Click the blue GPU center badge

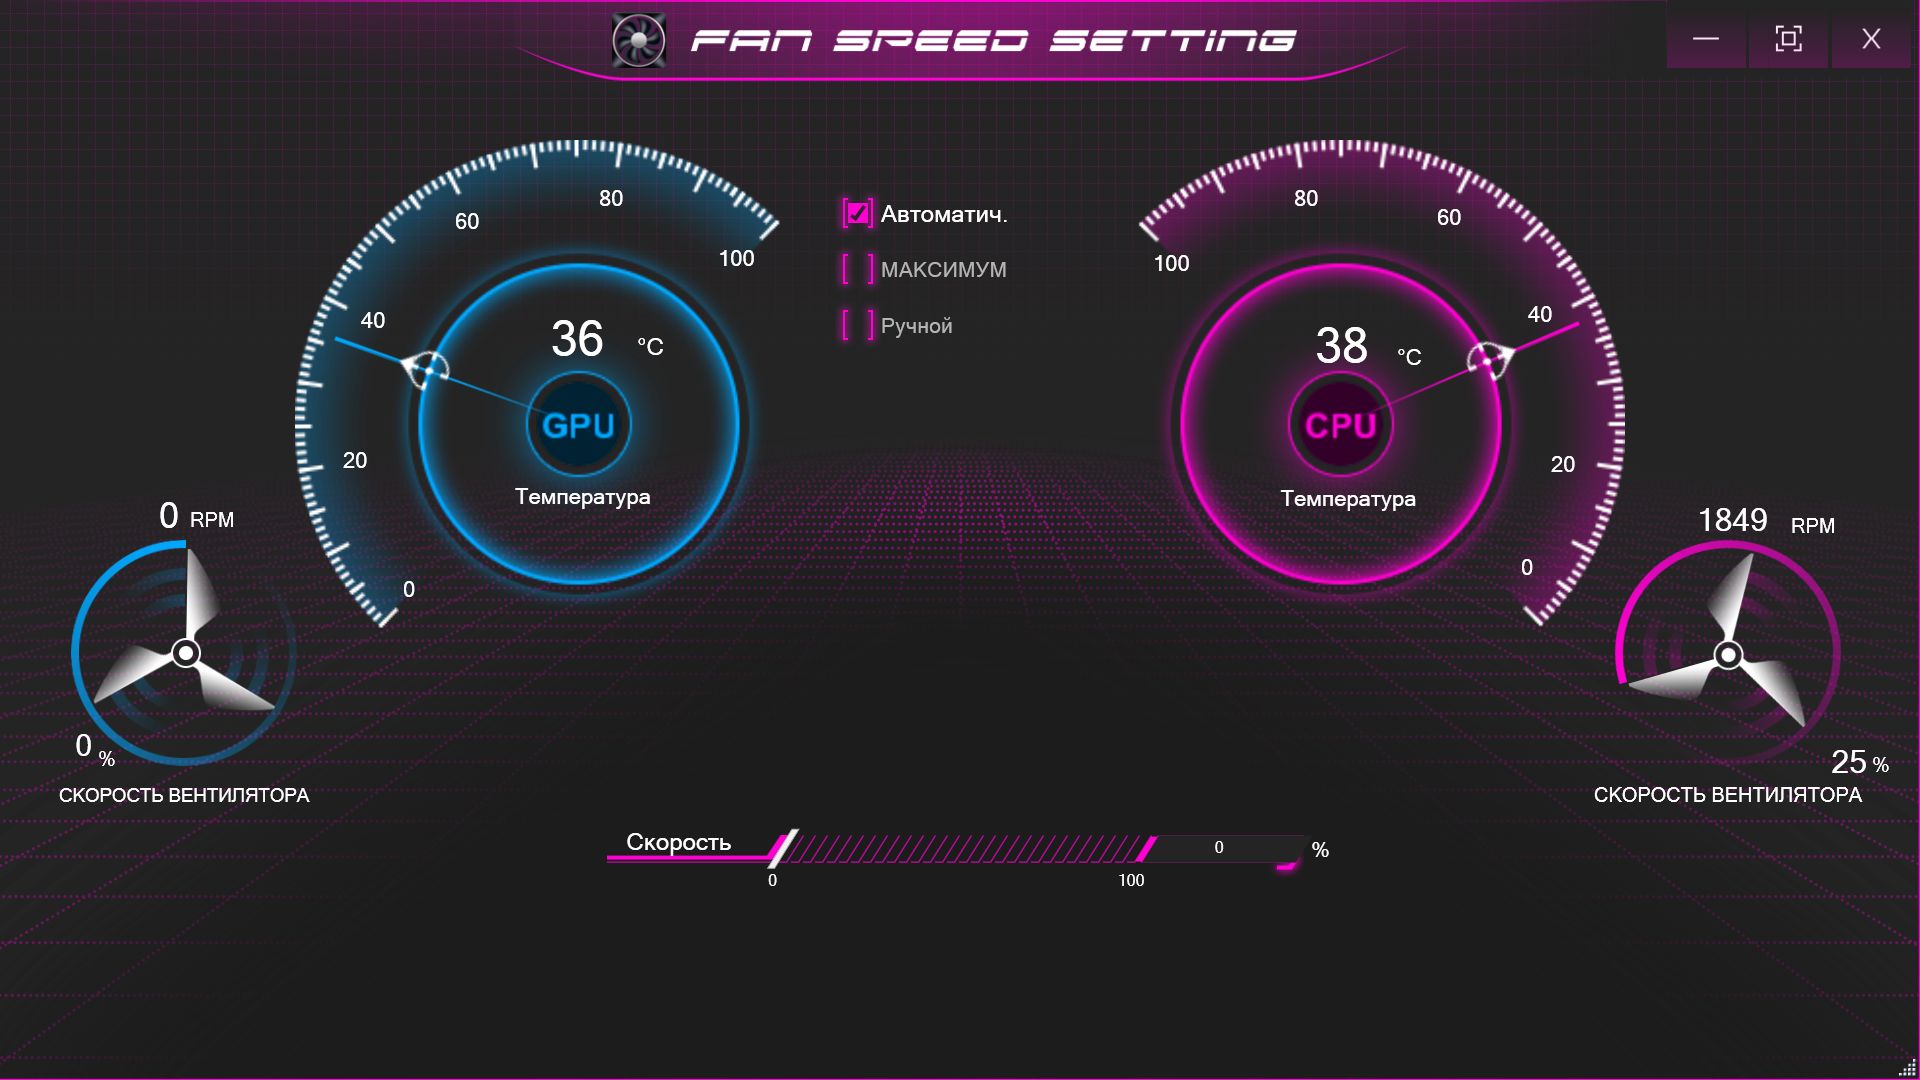[578, 425]
